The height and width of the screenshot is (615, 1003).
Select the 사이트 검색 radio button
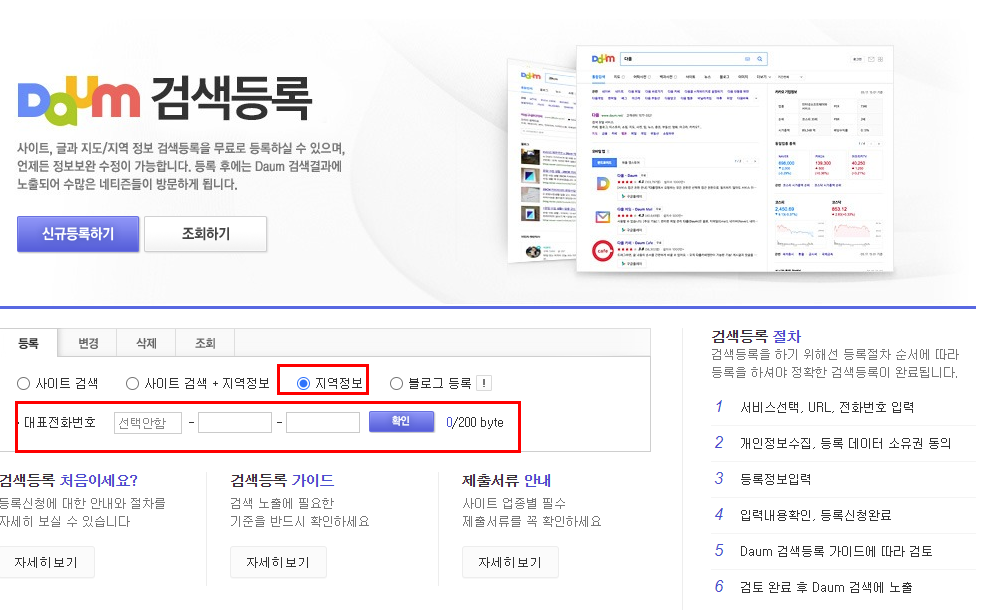click(x=24, y=383)
